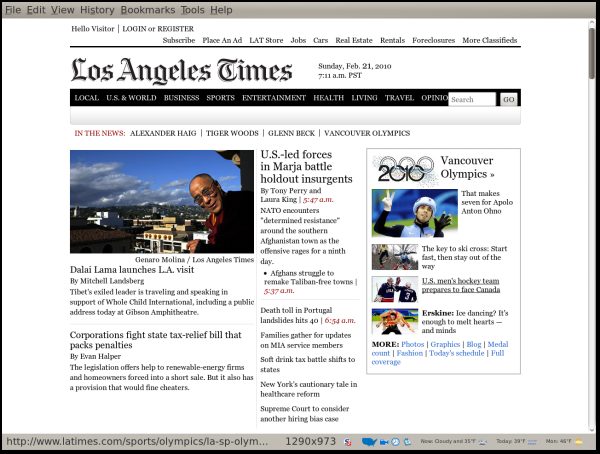Click the blue US map weather icon
Viewport: 600px width, 454px height.
[x=369, y=442]
